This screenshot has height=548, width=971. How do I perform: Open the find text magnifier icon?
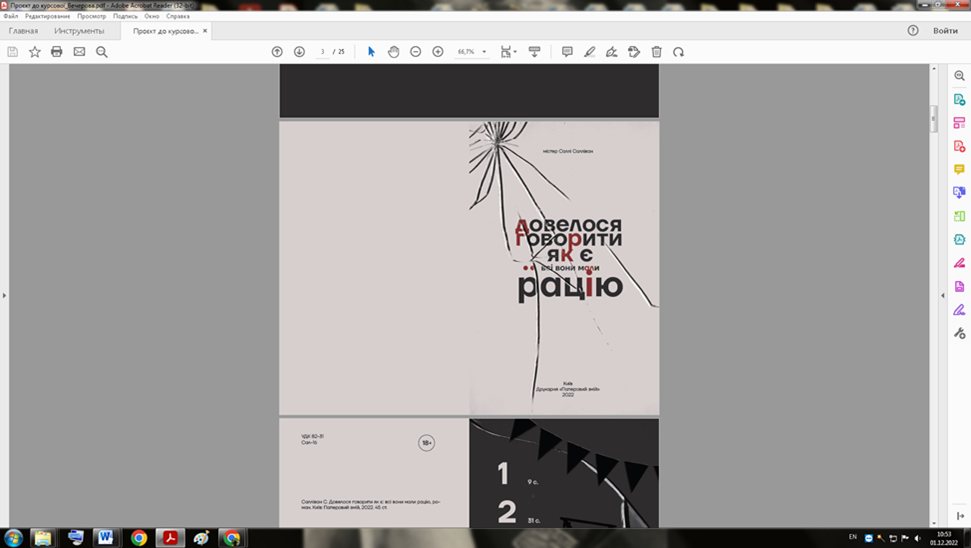click(102, 52)
